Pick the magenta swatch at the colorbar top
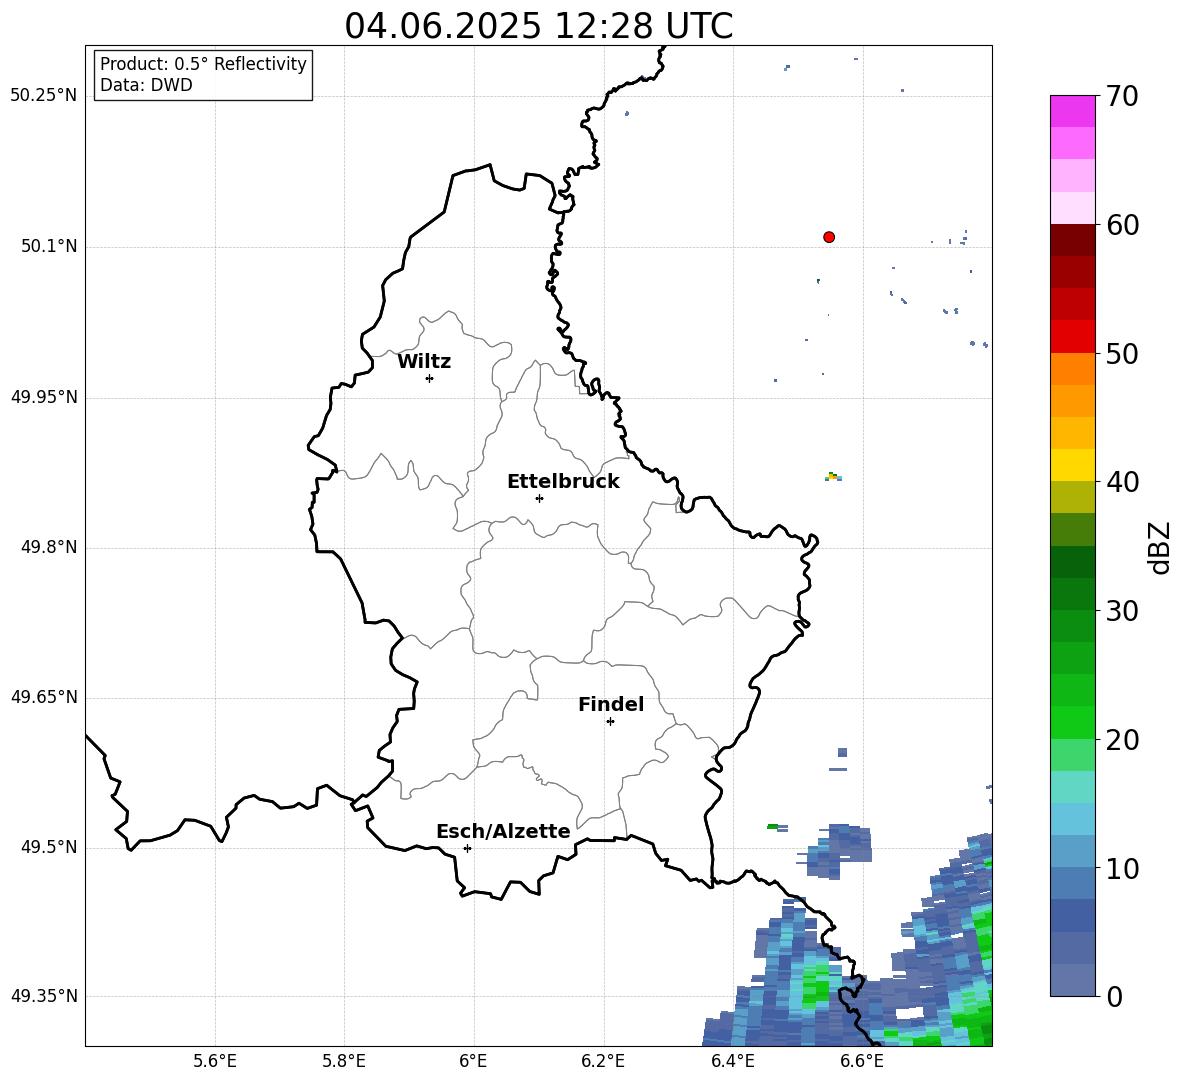 point(1072,111)
